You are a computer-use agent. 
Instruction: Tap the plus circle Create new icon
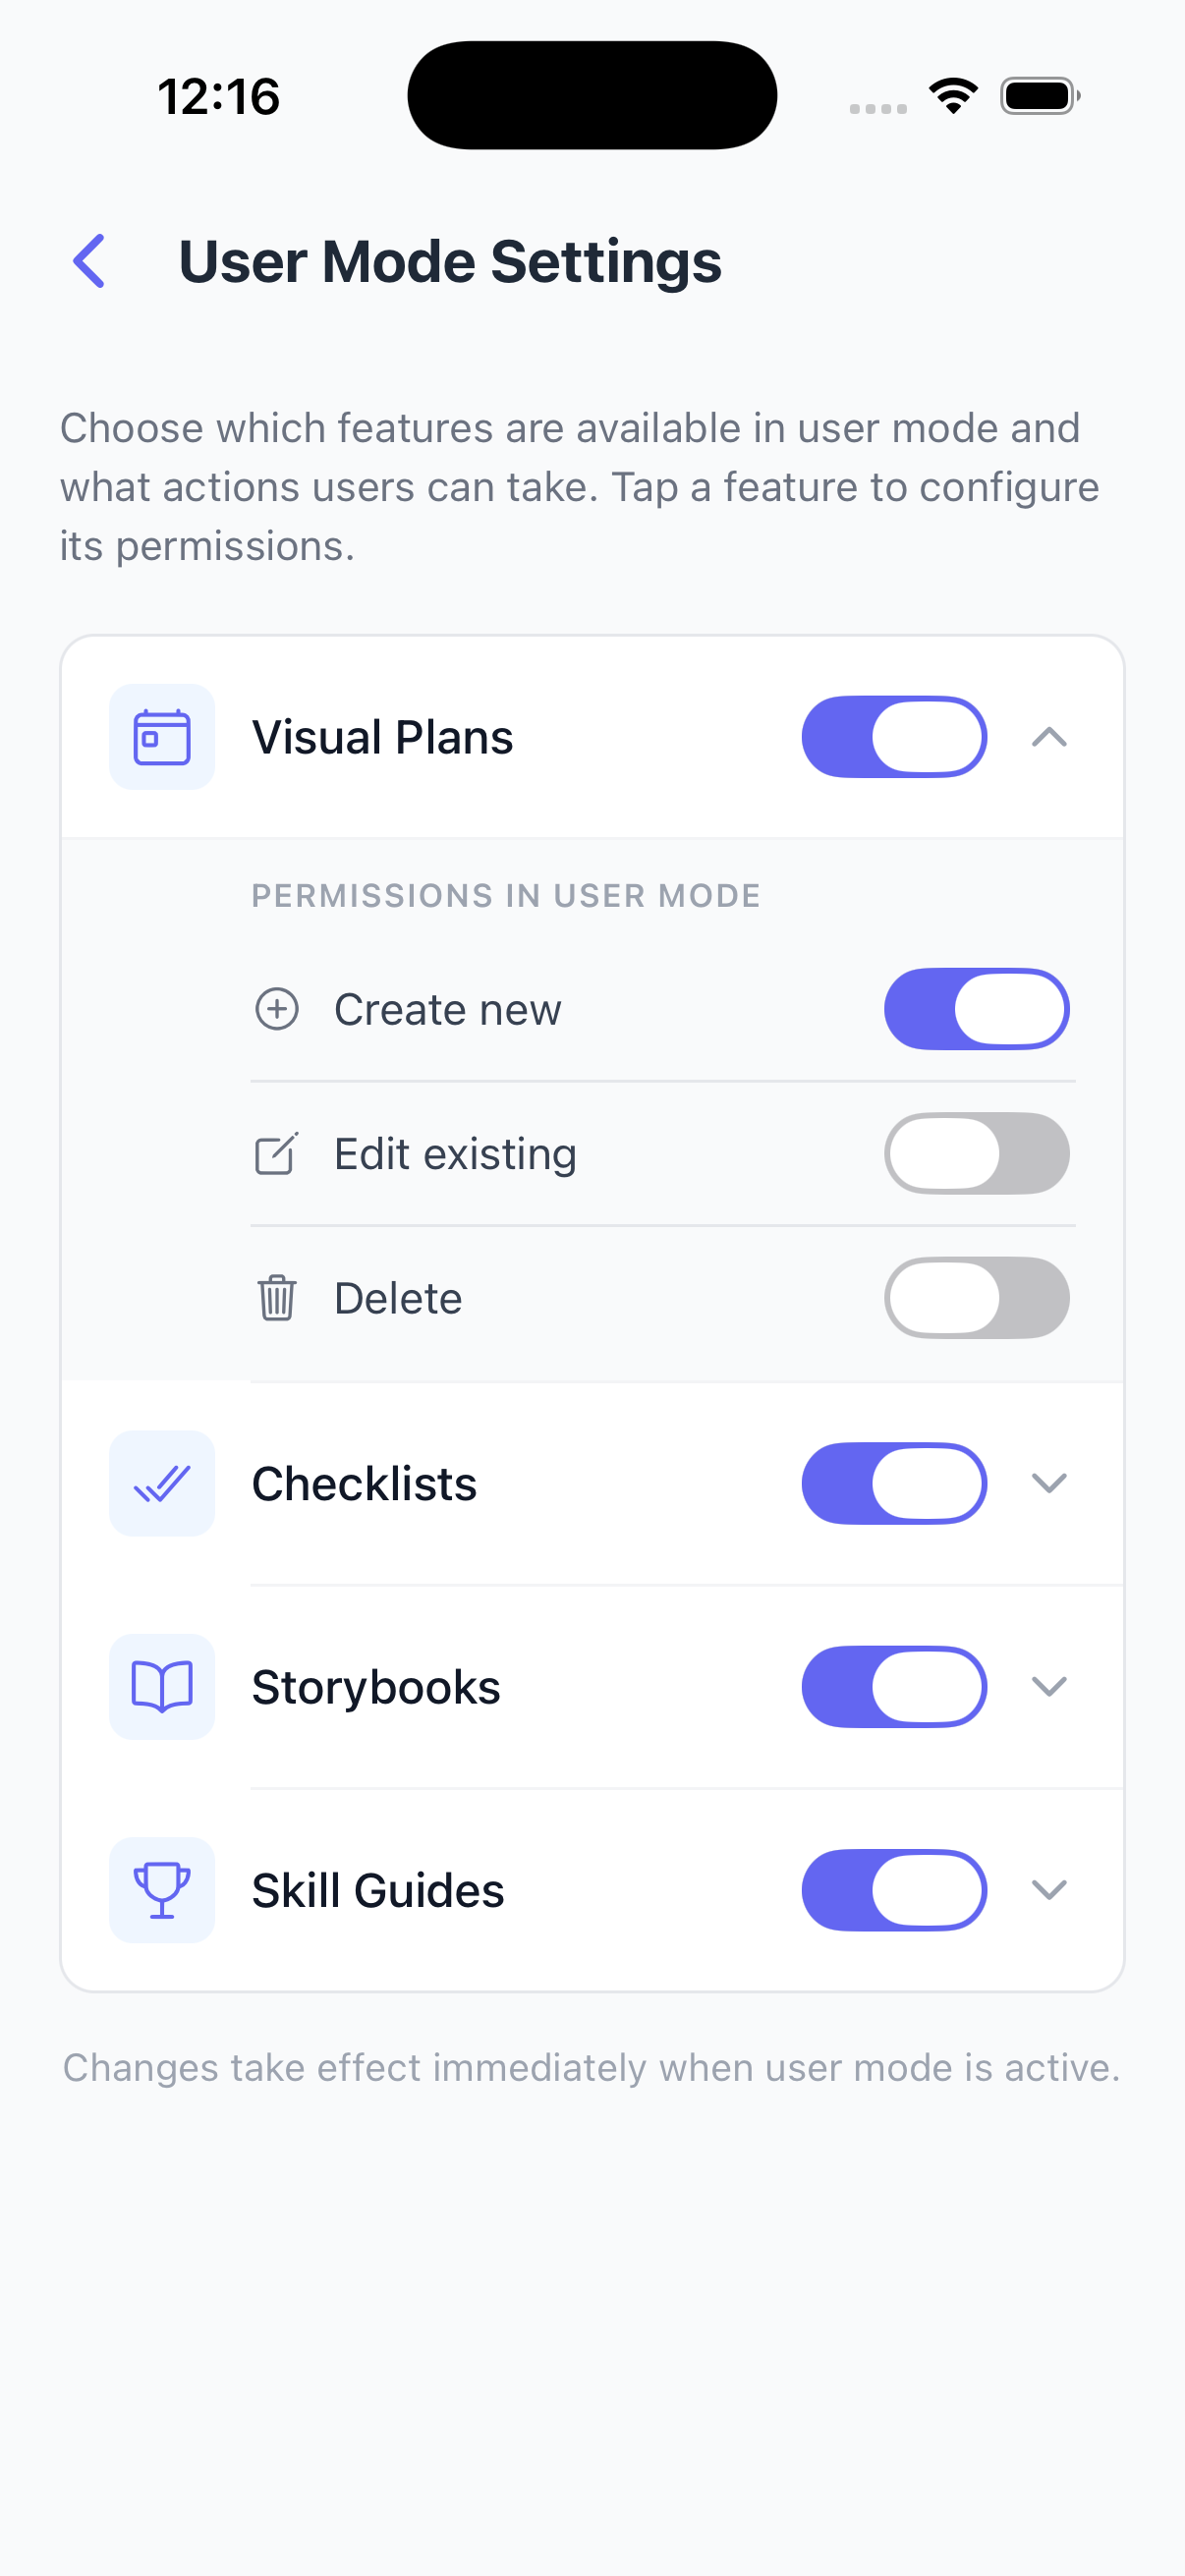click(x=277, y=1009)
